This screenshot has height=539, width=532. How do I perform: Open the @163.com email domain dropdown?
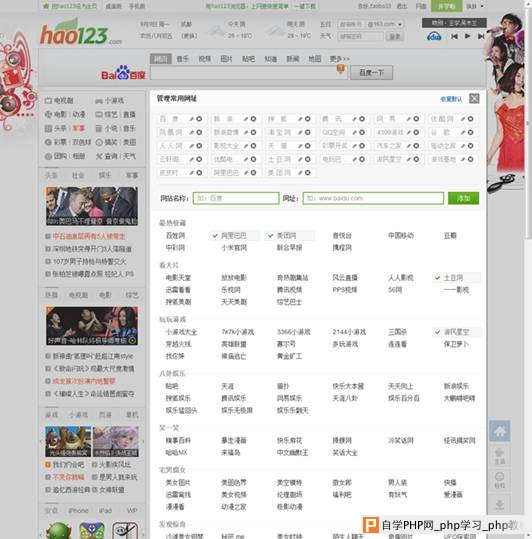click(384, 24)
